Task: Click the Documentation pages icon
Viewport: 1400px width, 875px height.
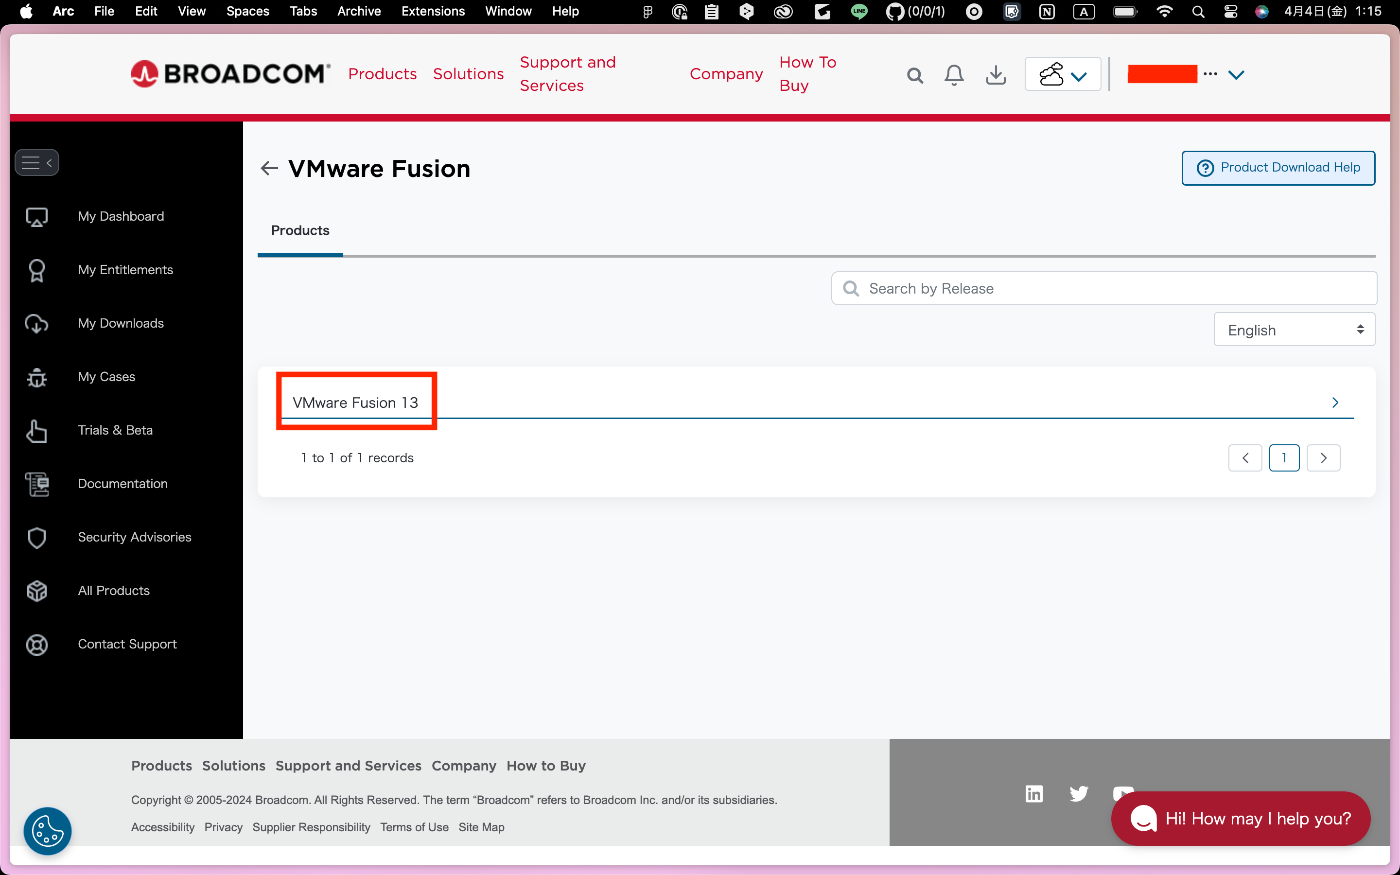Action: [37, 484]
